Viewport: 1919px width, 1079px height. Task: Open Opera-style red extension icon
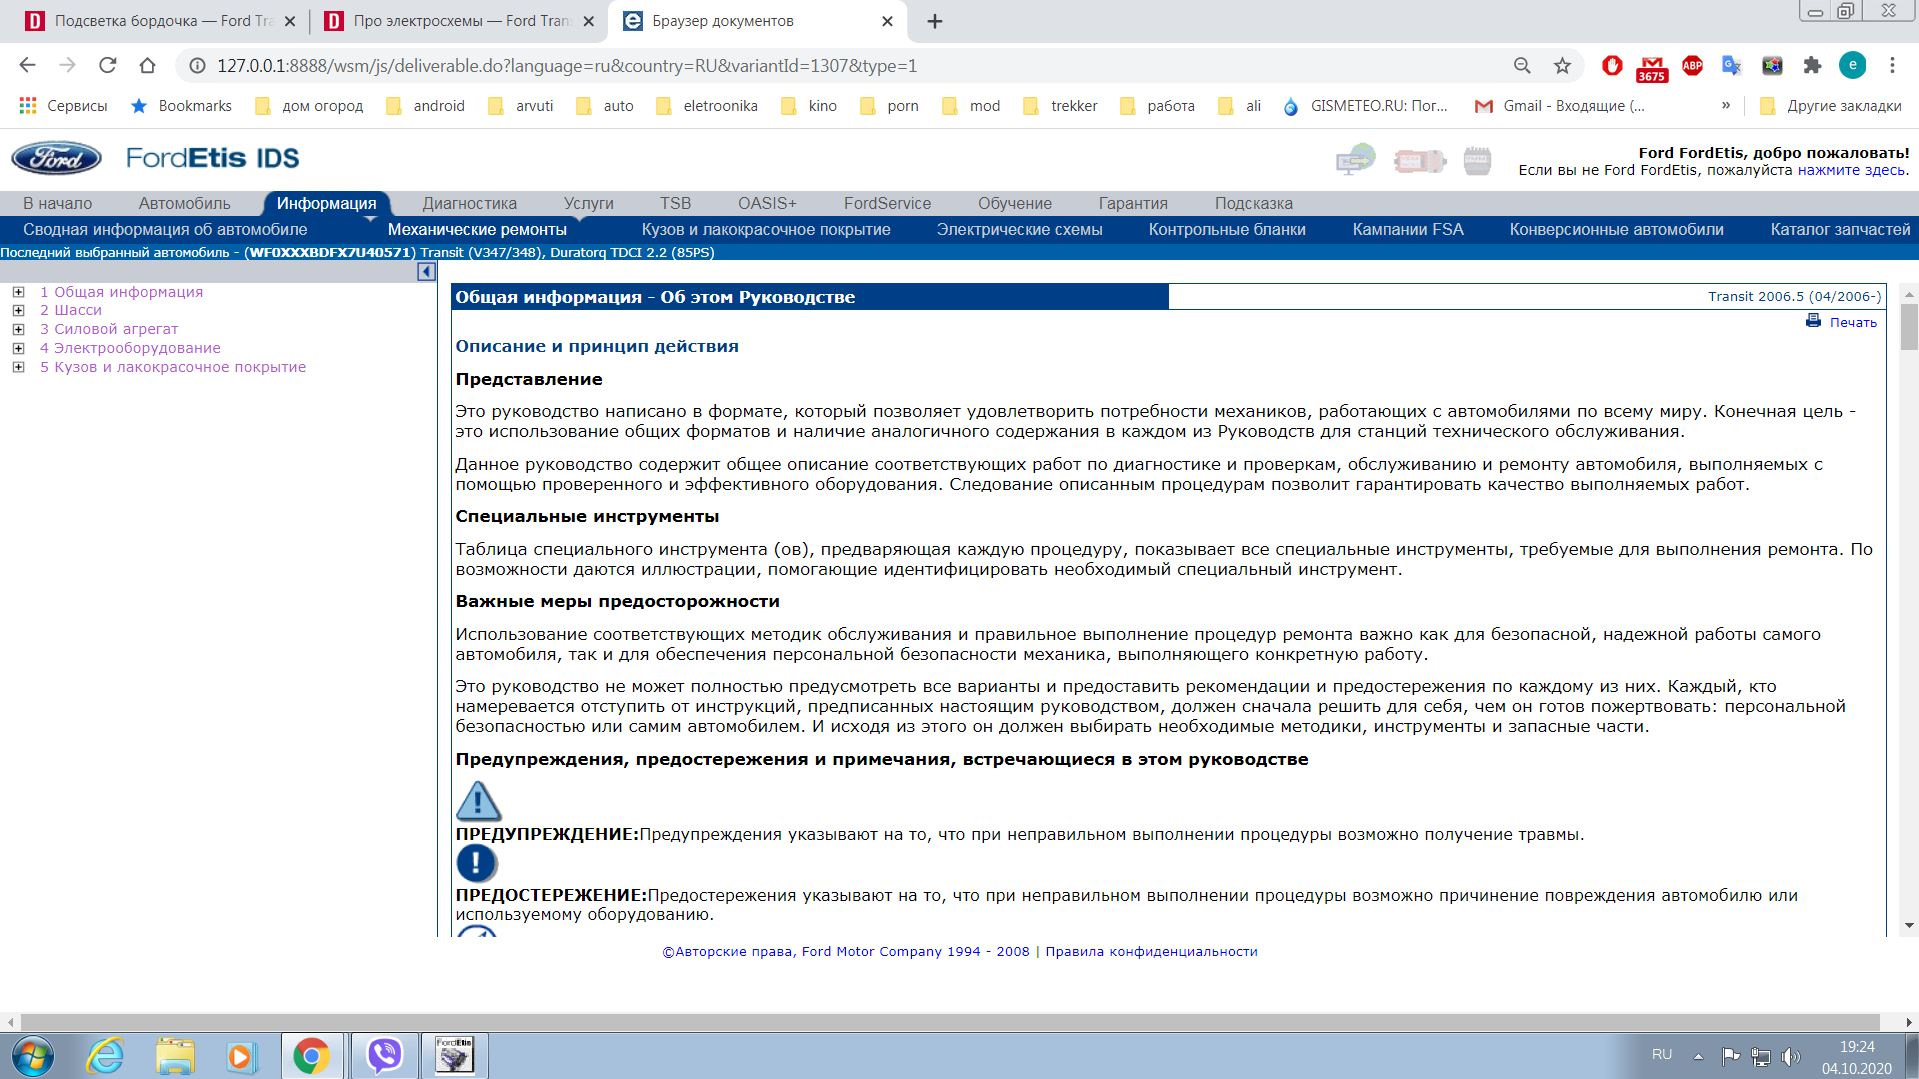1612,66
